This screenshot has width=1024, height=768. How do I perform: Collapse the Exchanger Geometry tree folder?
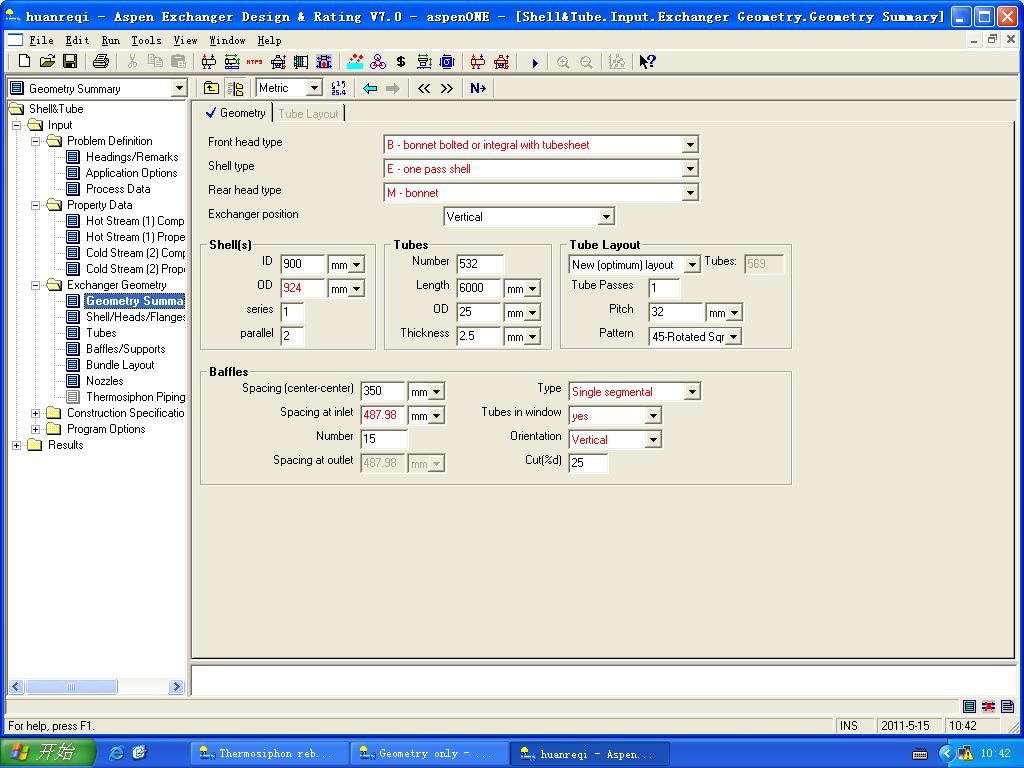coord(36,285)
